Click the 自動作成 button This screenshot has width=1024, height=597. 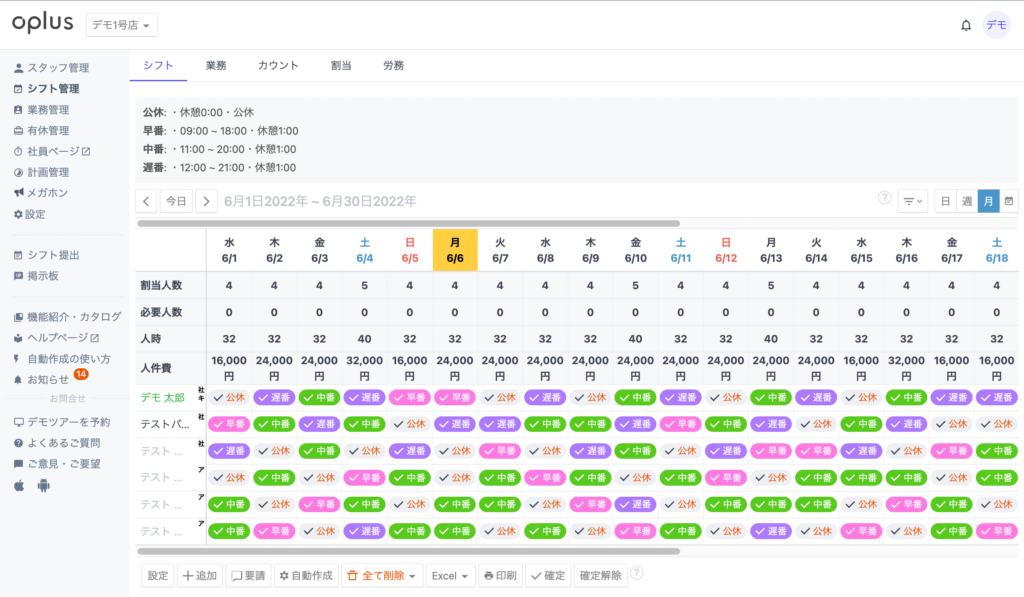(x=305, y=576)
